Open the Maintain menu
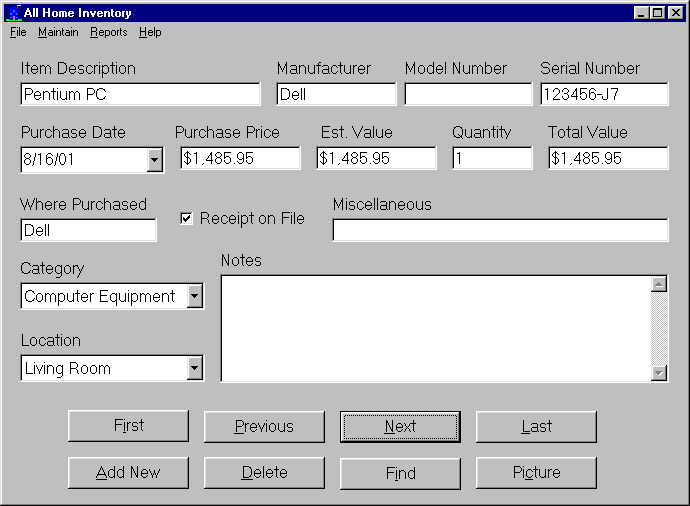This screenshot has width=690, height=506. click(58, 32)
